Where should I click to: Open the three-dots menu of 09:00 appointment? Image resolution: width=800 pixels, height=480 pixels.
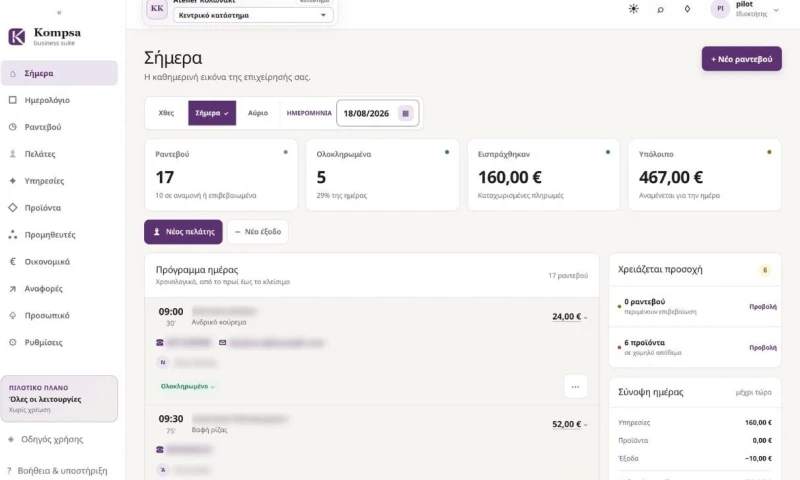[x=576, y=387]
